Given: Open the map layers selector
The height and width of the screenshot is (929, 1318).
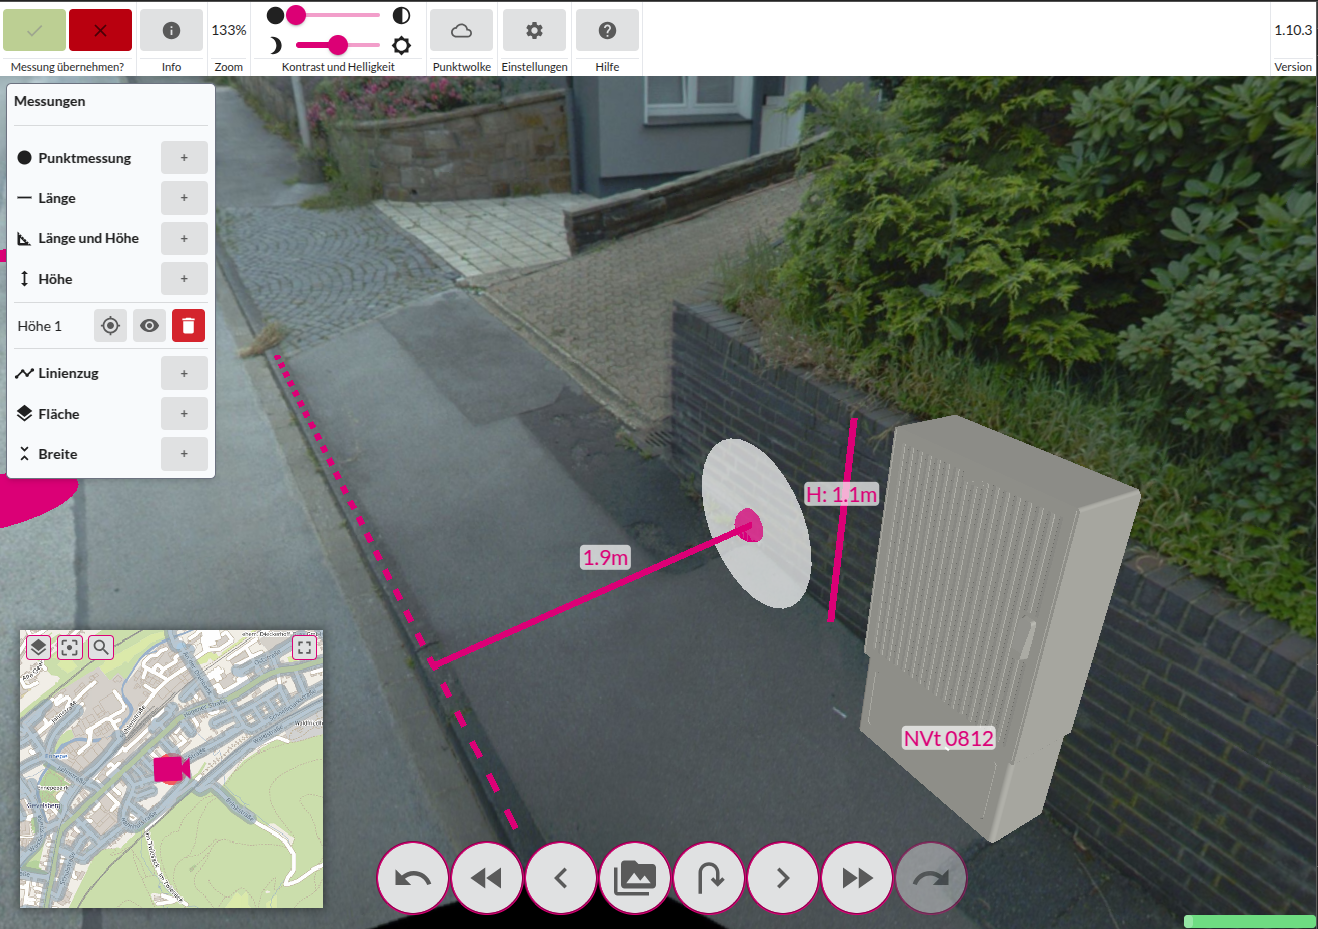Looking at the screenshot, I should point(38,647).
